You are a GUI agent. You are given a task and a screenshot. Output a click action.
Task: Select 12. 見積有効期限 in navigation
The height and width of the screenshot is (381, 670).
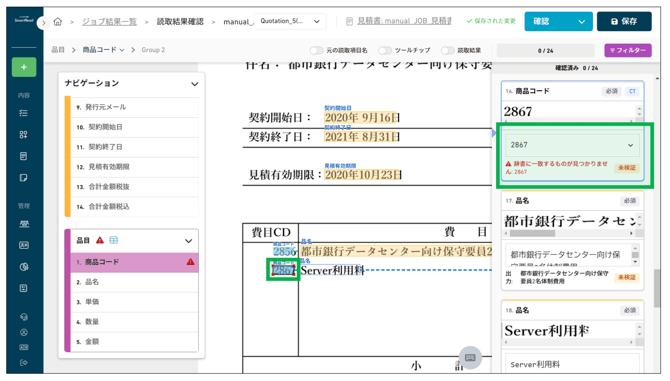coord(134,167)
